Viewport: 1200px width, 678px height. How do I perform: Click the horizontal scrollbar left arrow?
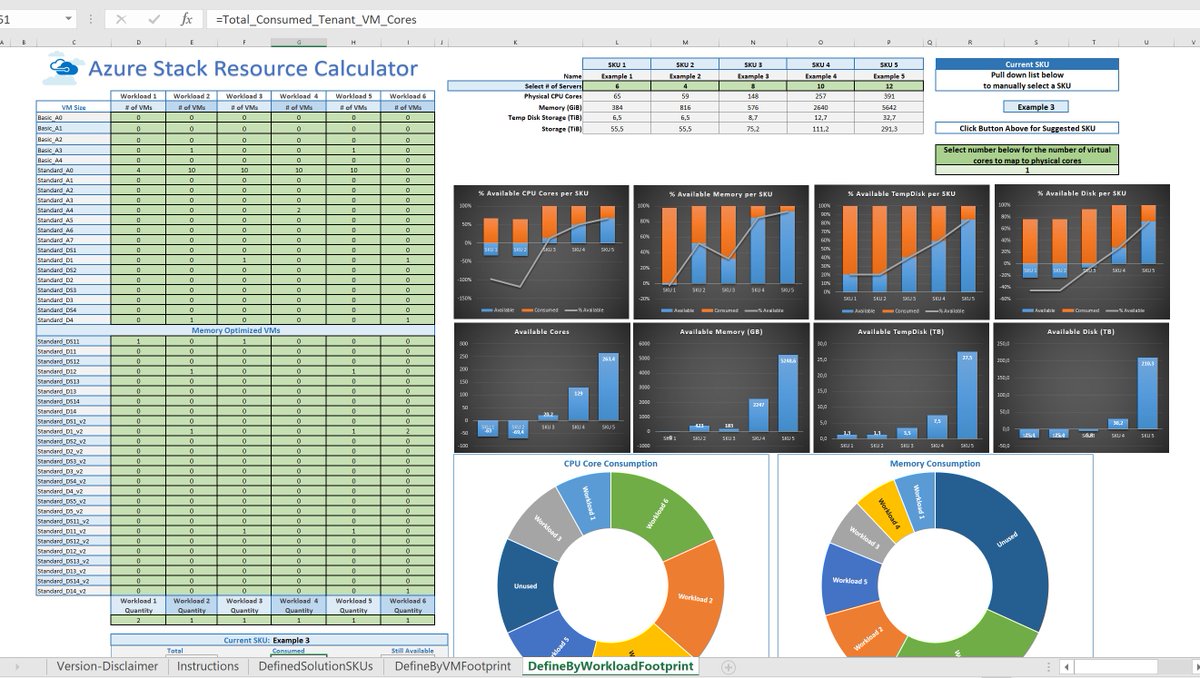pos(1065,666)
